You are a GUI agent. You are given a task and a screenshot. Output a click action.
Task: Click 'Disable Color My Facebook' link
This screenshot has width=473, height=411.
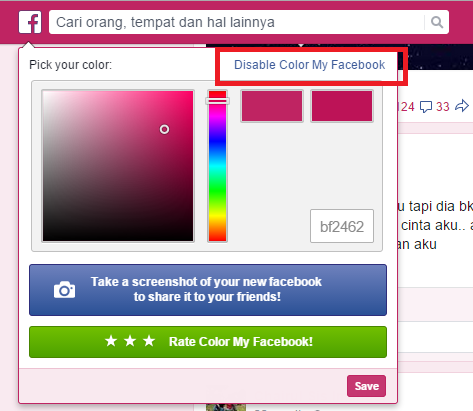(309, 65)
